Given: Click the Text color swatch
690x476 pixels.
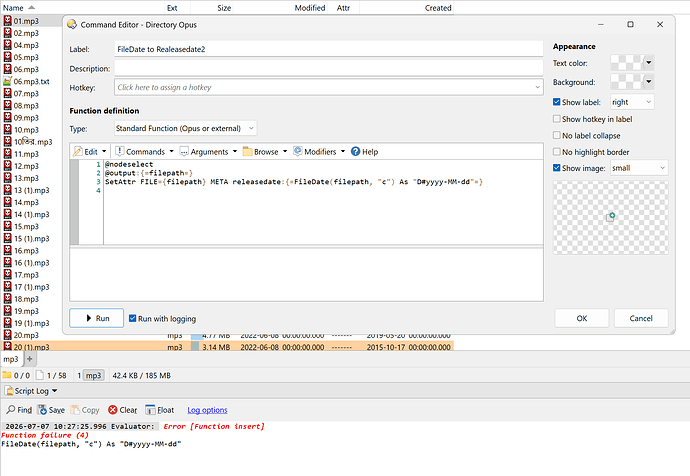Looking at the screenshot, I should click(627, 63).
